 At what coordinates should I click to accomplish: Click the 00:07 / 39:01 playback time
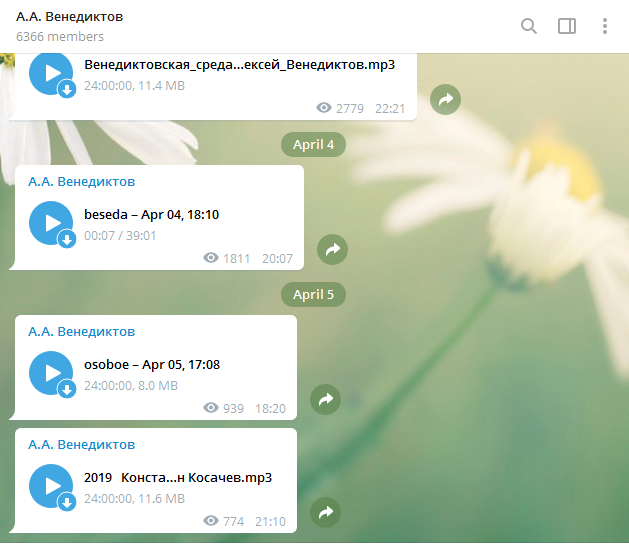pyautogui.click(x=120, y=235)
